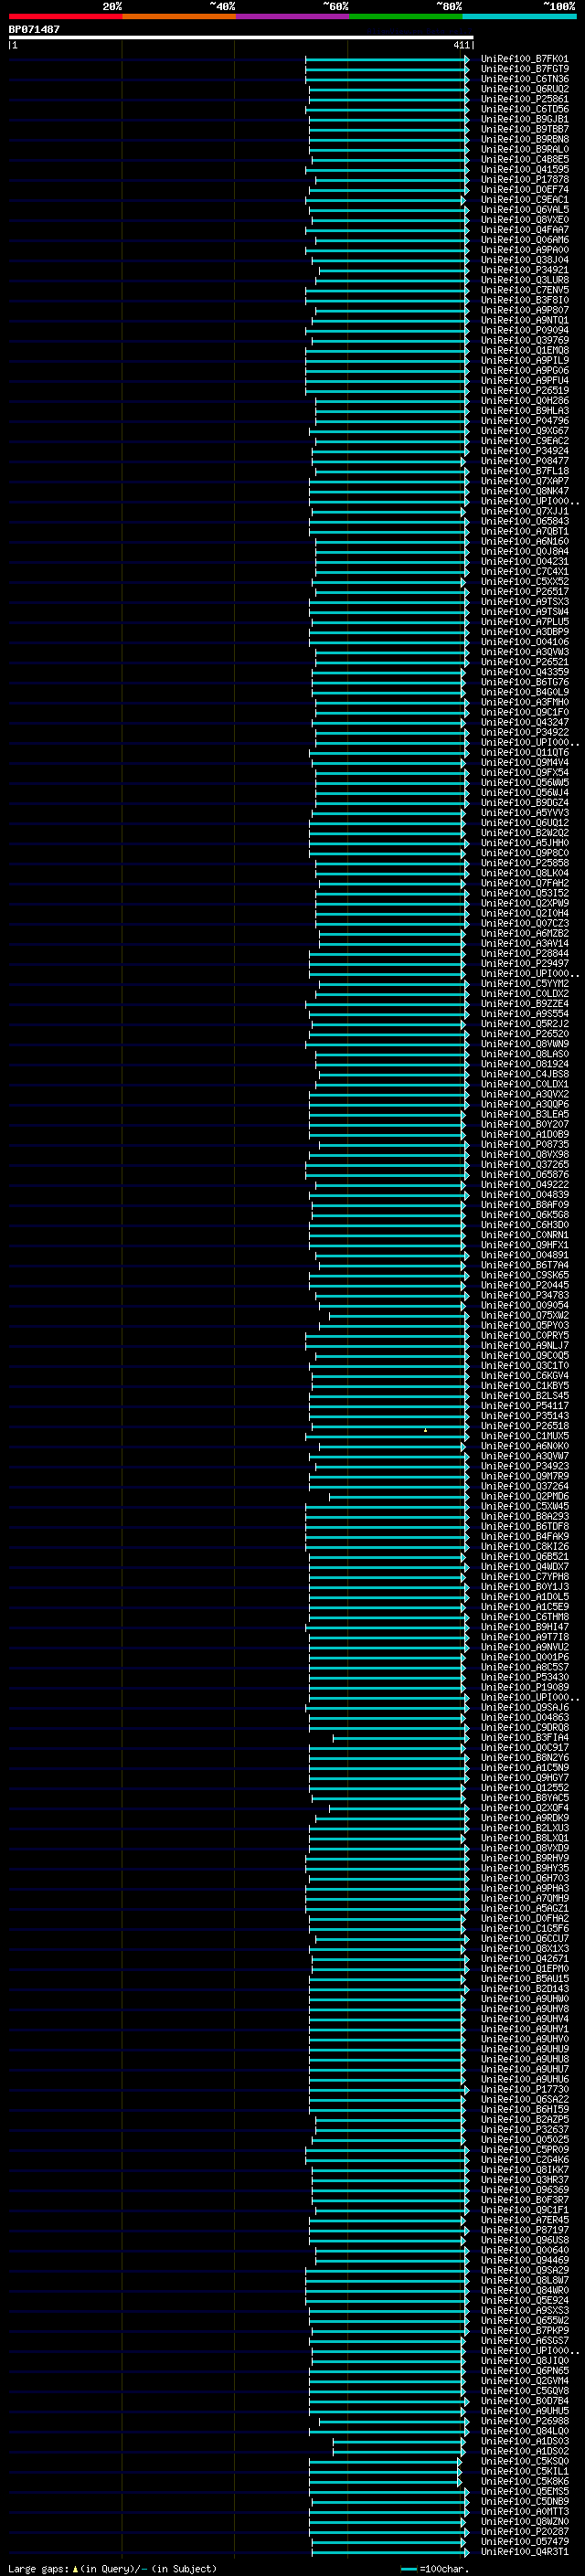Select the UniRef100_P26518 label
This screenshot has width=585, height=2576.
pos(525,1426)
